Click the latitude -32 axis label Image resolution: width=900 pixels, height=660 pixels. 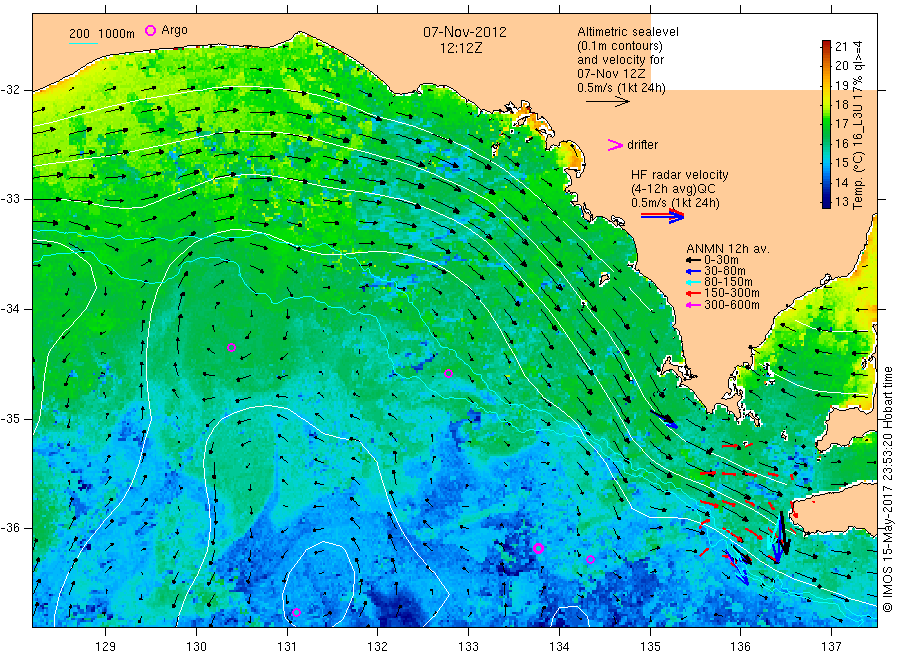(x=10, y=90)
